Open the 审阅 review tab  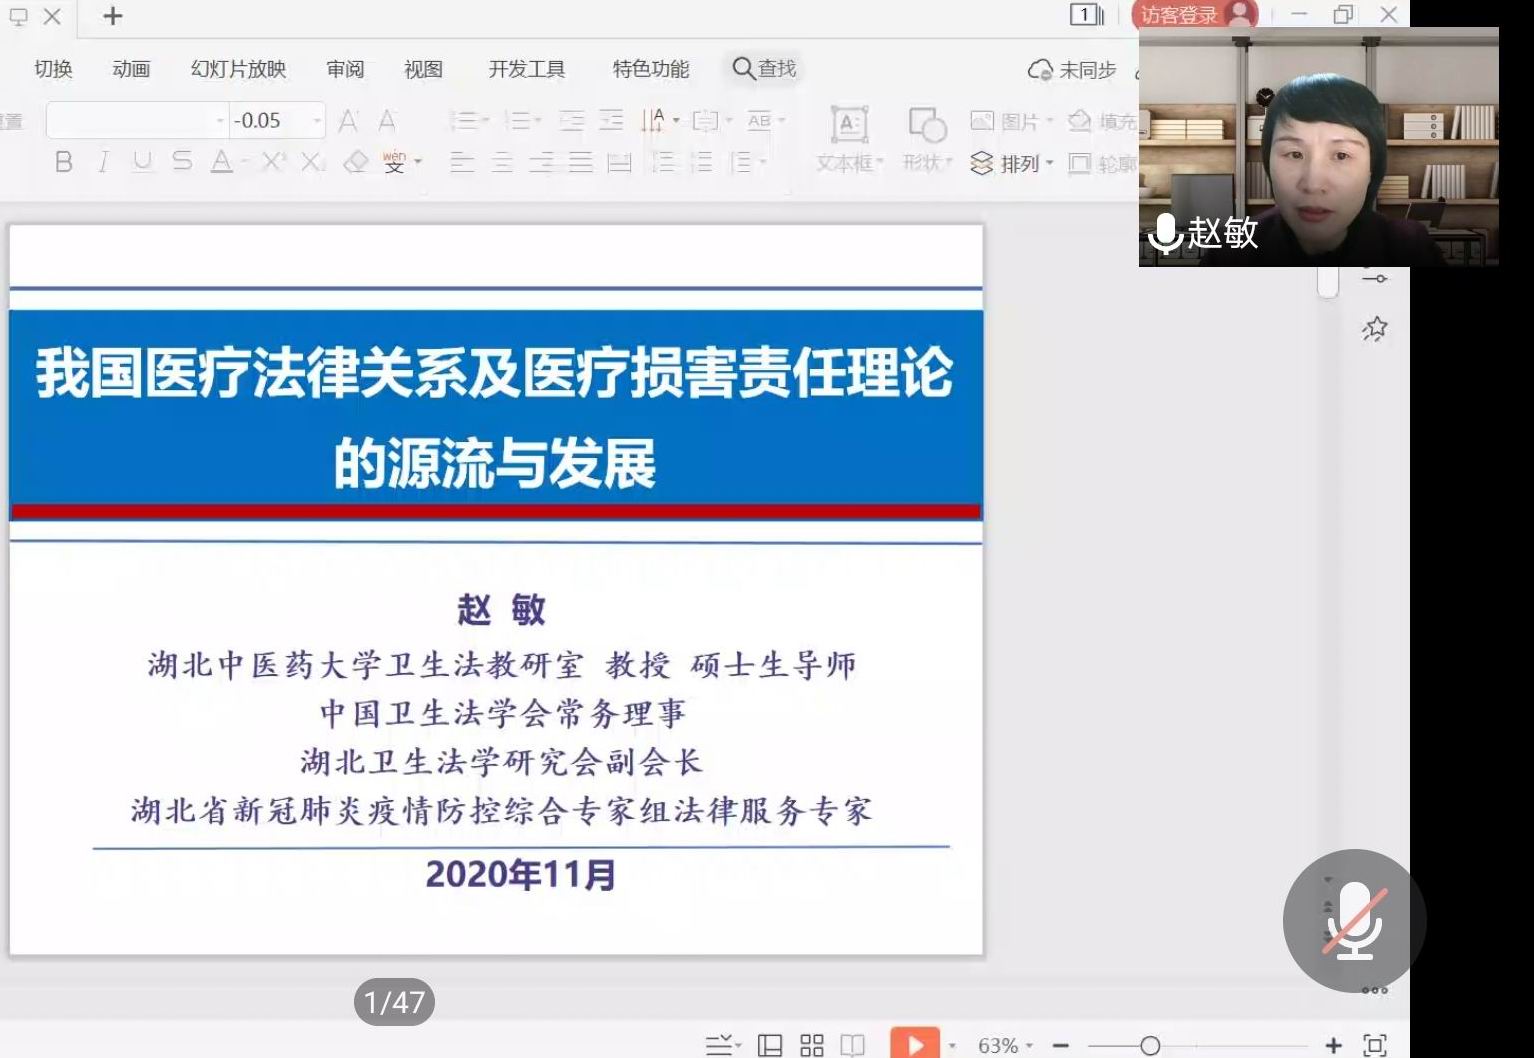(345, 69)
